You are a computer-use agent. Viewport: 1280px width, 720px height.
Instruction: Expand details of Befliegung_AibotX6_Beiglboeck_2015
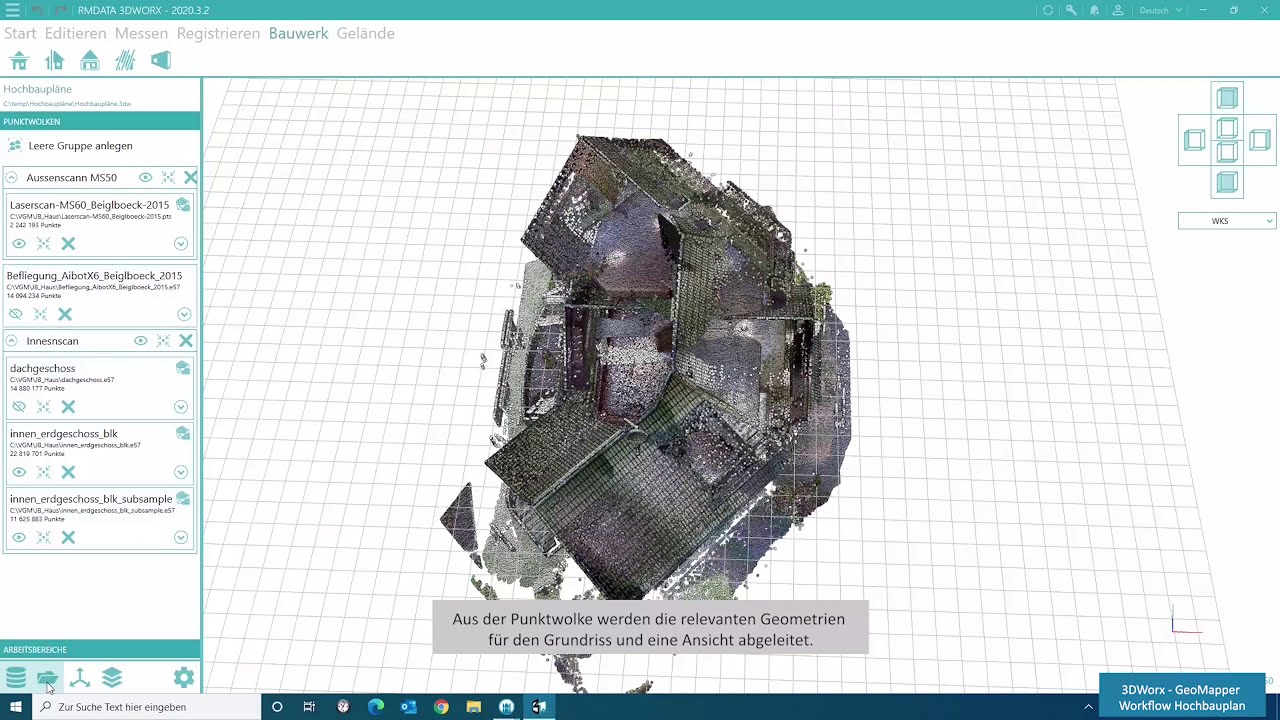click(x=184, y=314)
